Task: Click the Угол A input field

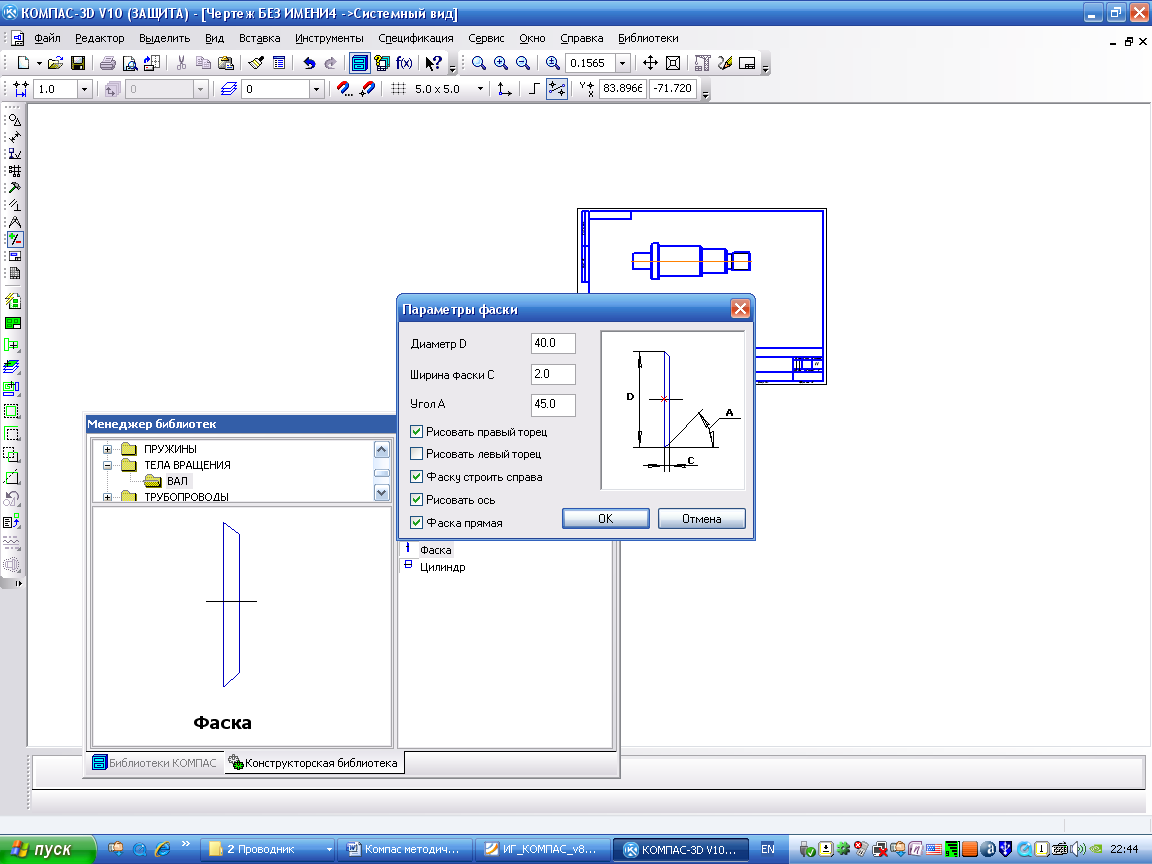Action: point(553,404)
